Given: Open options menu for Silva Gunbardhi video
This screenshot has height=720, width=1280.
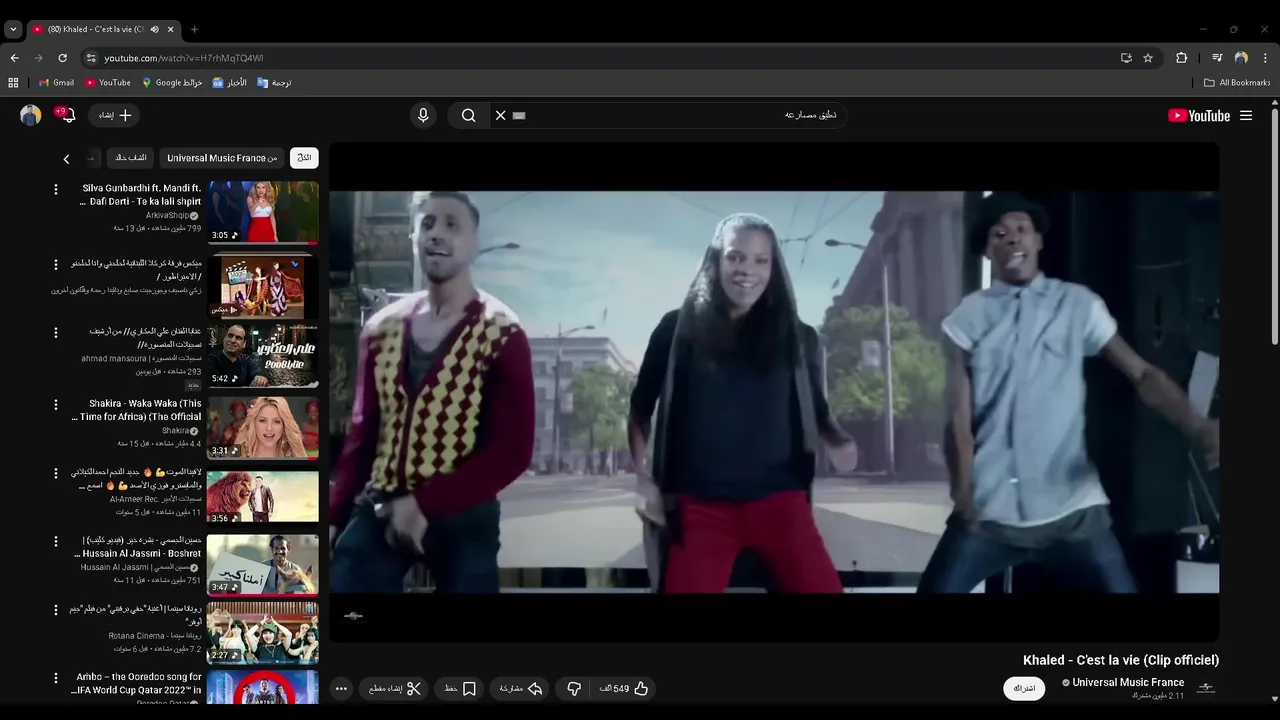Looking at the screenshot, I should [x=56, y=188].
